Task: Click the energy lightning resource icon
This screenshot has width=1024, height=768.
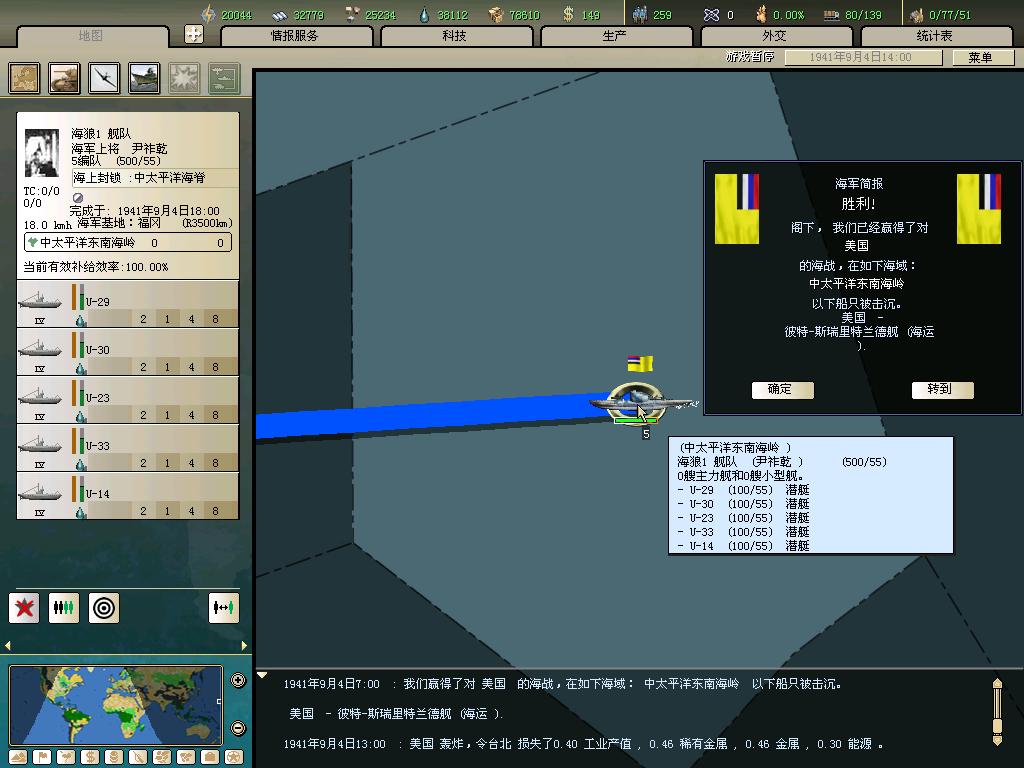Action: click(x=208, y=14)
